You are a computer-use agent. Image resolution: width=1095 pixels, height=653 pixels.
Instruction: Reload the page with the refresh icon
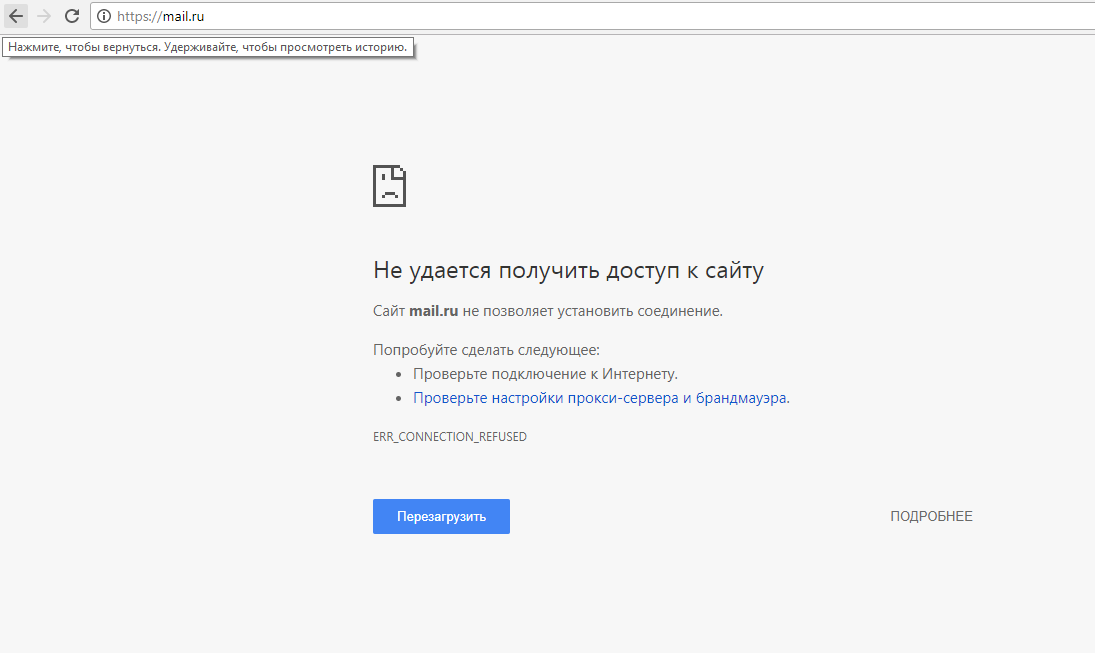coord(72,16)
